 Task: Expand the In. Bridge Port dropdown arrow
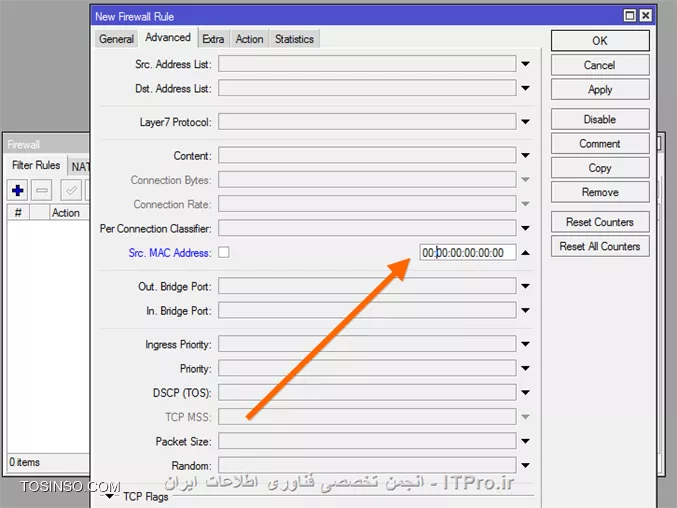pyautogui.click(x=525, y=310)
